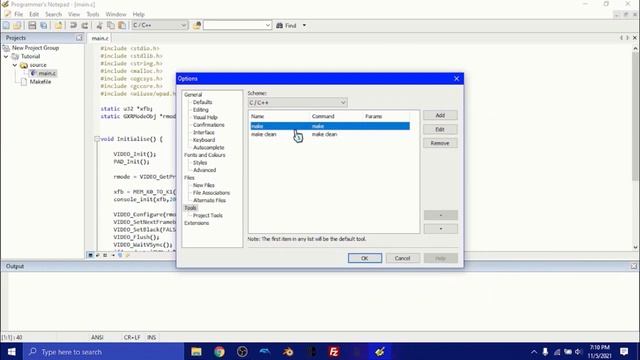Click the Save All toolbar icon
The height and width of the screenshot is (360, 640).
point(43,25)
